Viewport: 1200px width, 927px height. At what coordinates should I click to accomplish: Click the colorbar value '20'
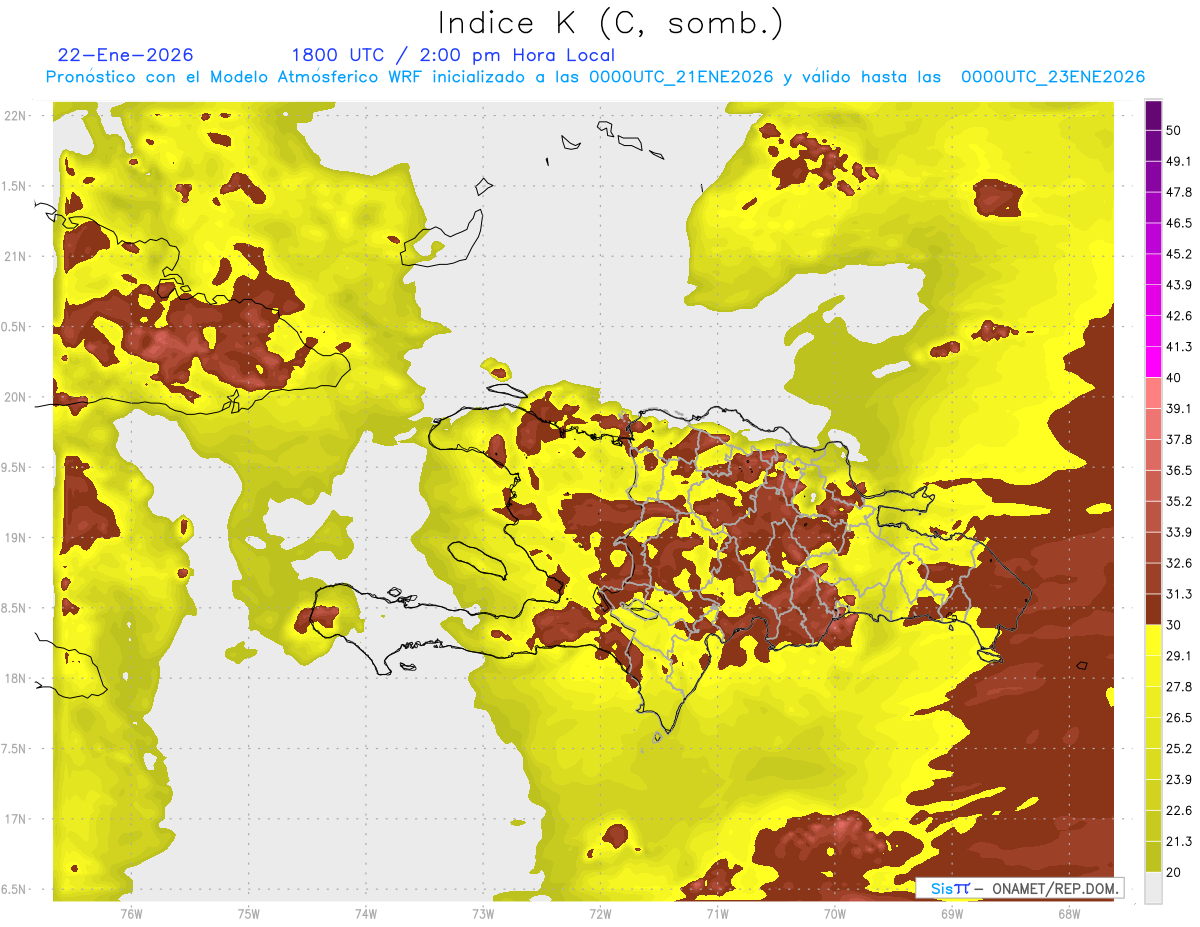click(x=1175, y=872)
